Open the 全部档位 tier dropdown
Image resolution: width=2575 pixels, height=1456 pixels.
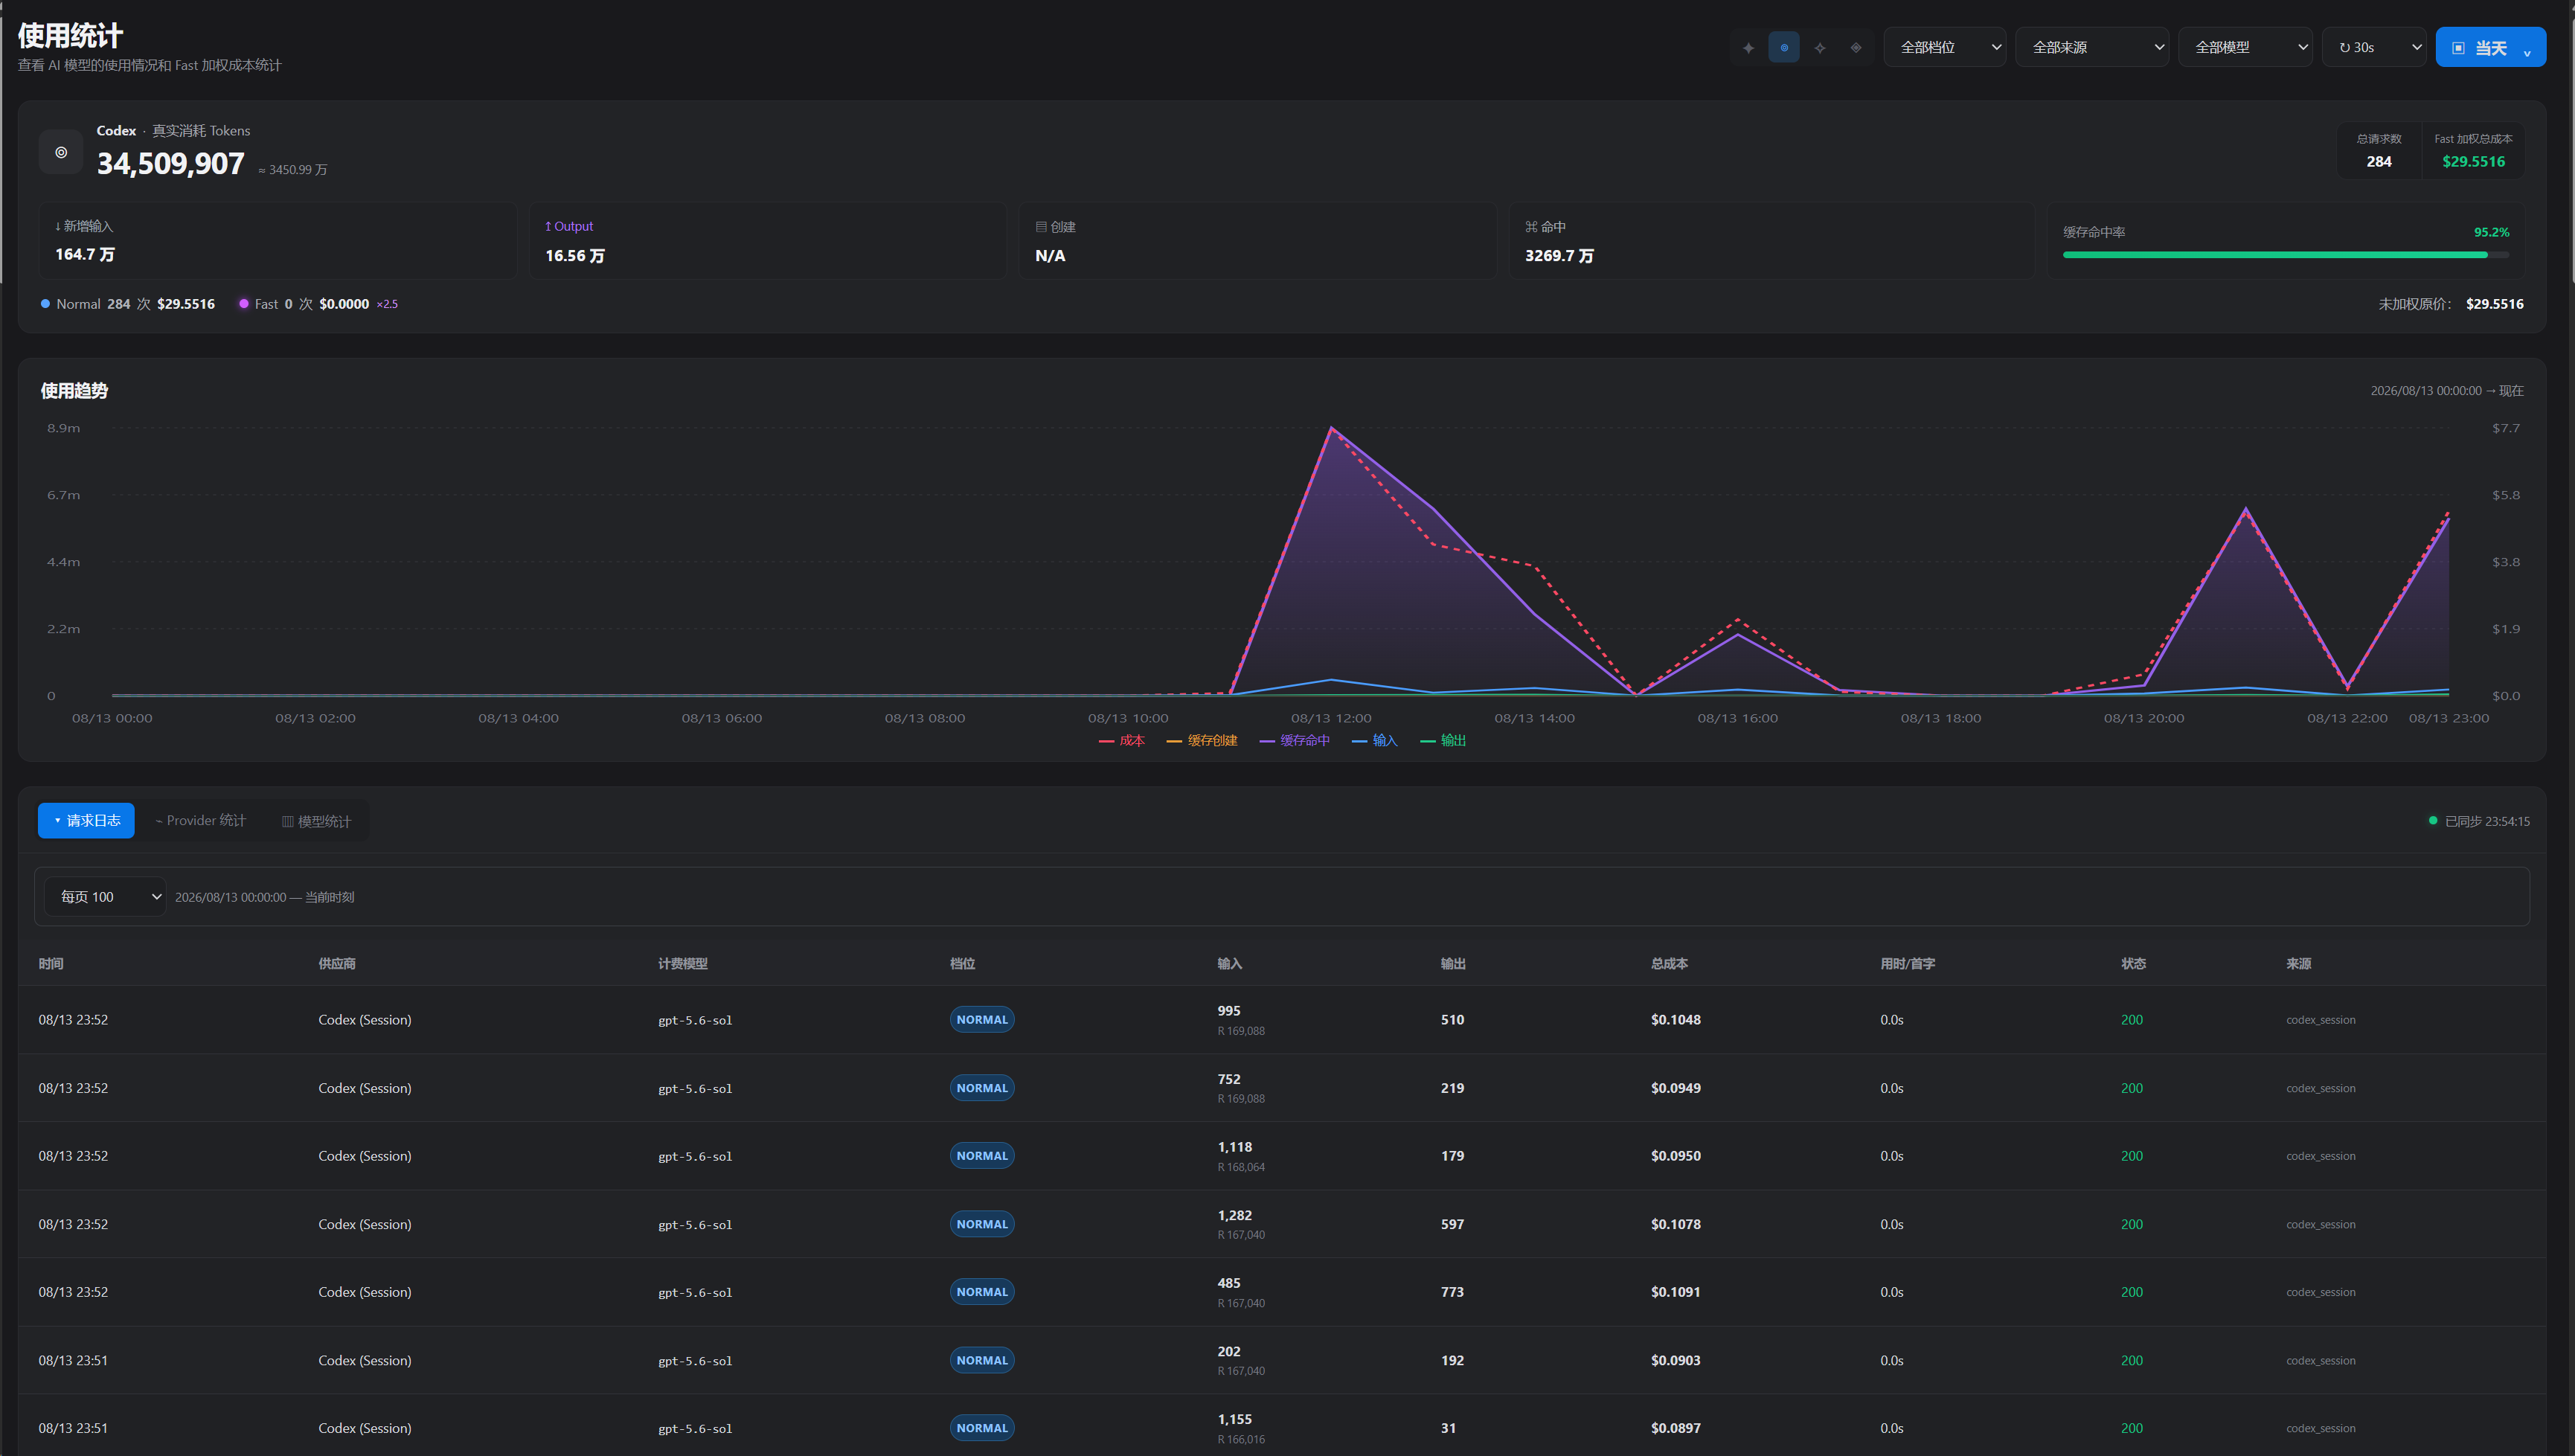tap(1945, 47)
